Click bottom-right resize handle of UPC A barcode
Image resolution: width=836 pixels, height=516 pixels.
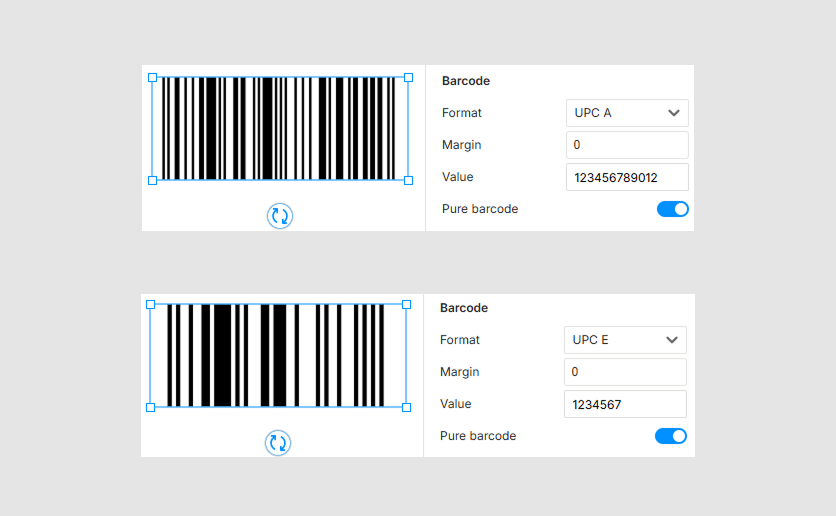click(x=408, y=181)
